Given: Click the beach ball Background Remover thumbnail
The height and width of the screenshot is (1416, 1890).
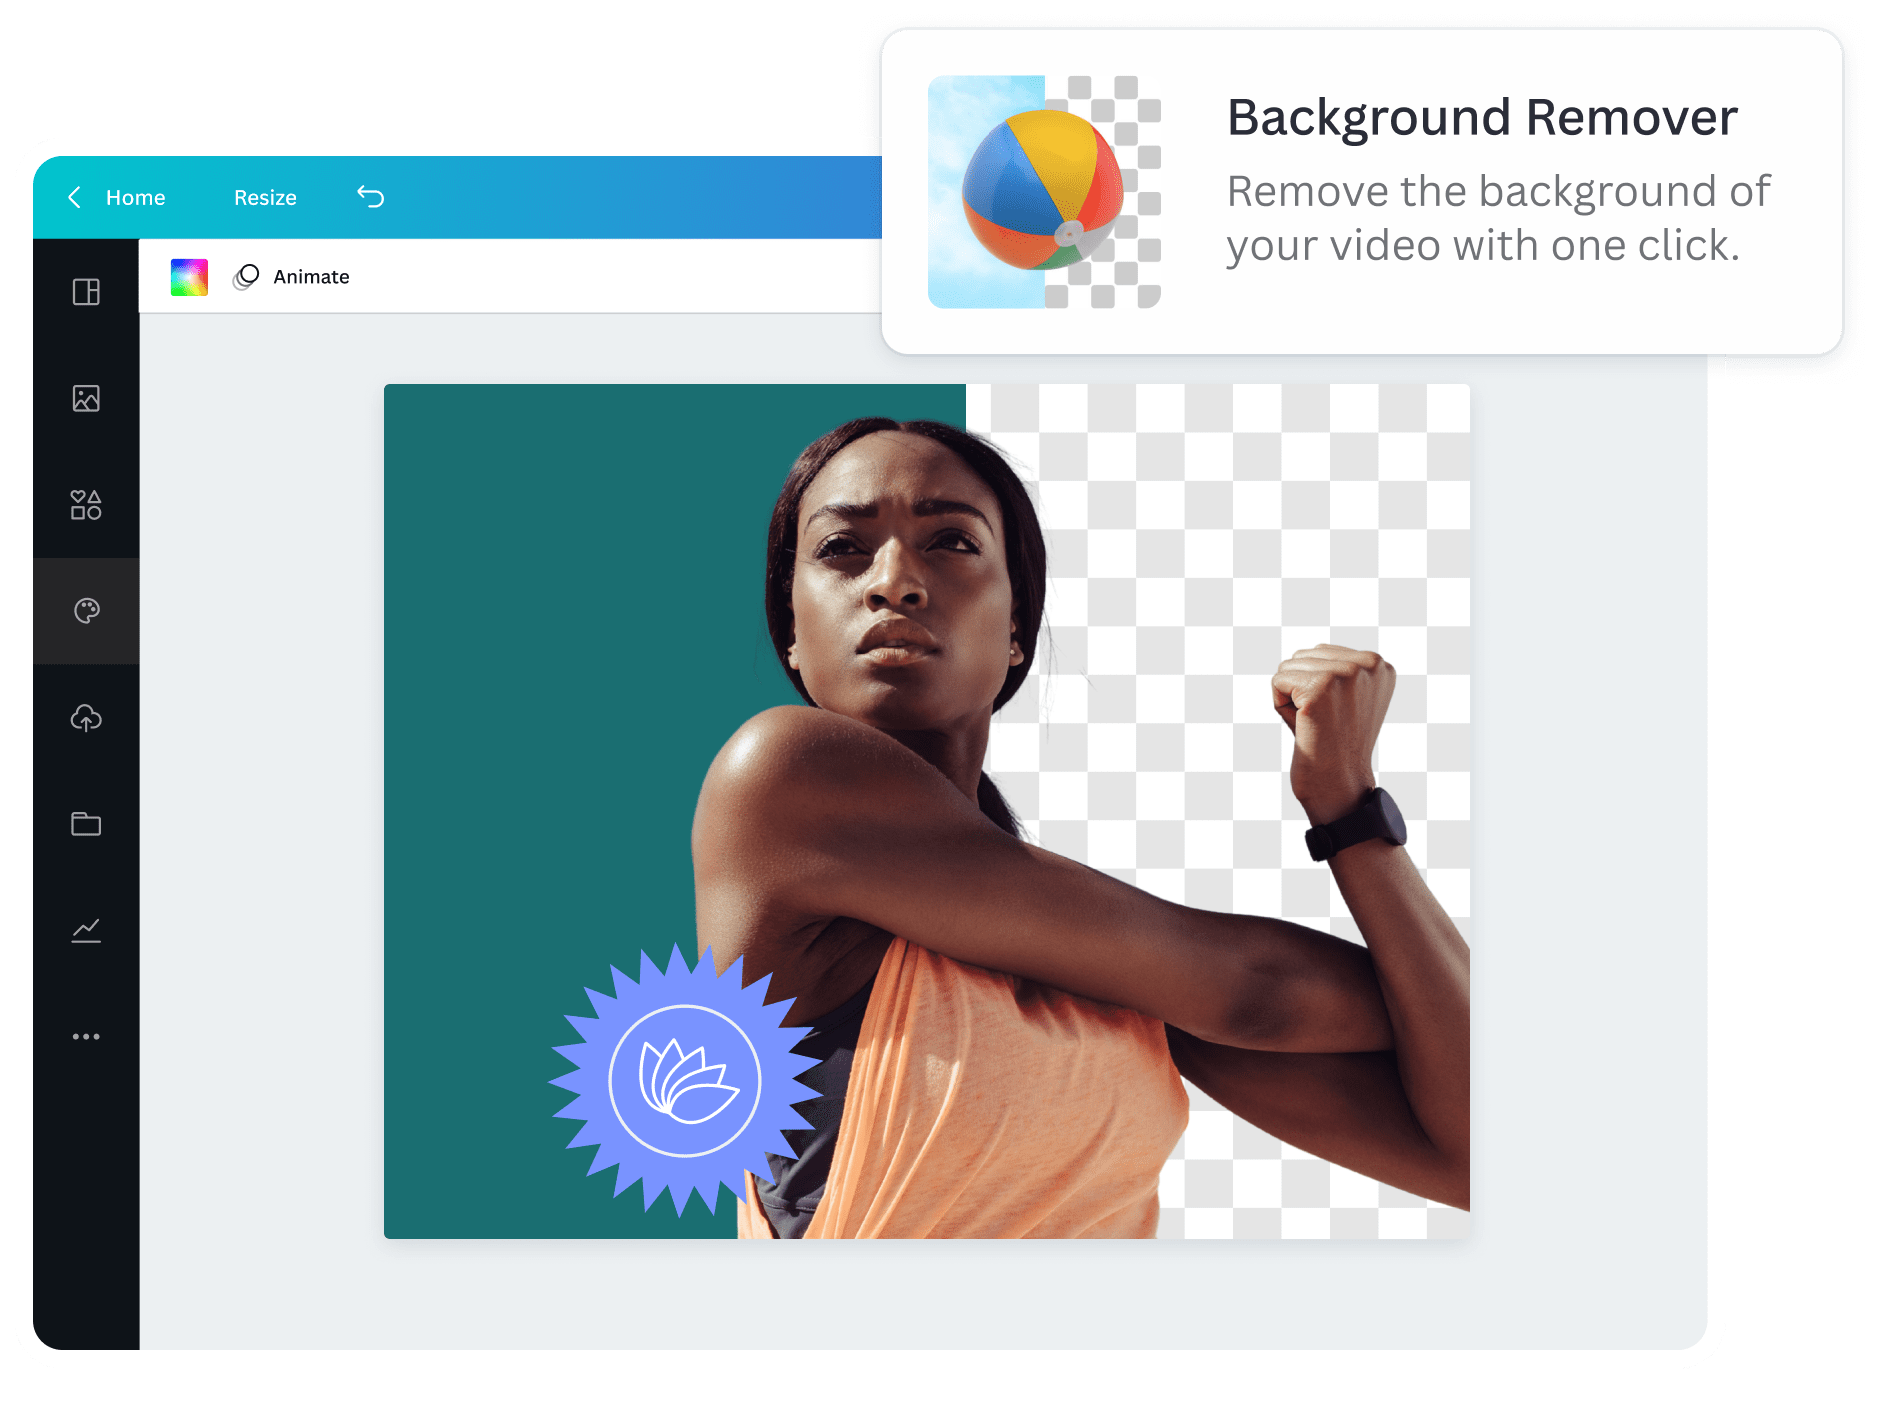Looking at the screenshot, I should pyautogui.click(x=1046, y=190).
